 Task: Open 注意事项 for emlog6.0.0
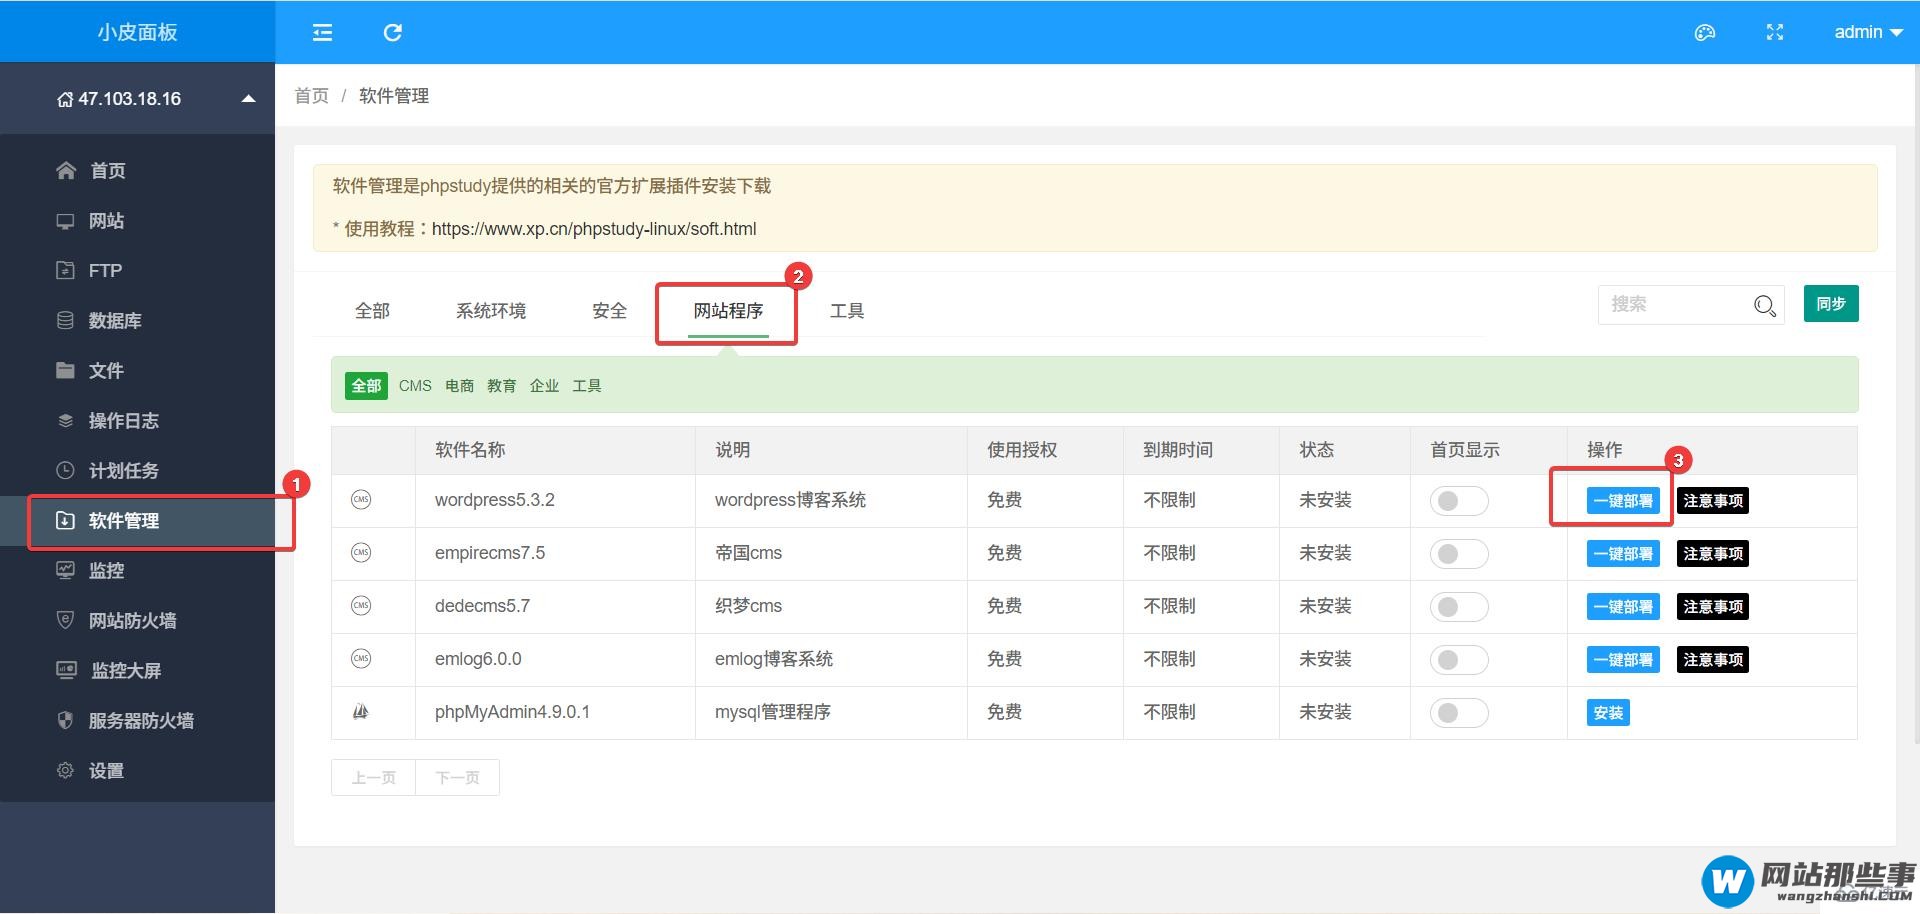click(x=1713, y=660)
